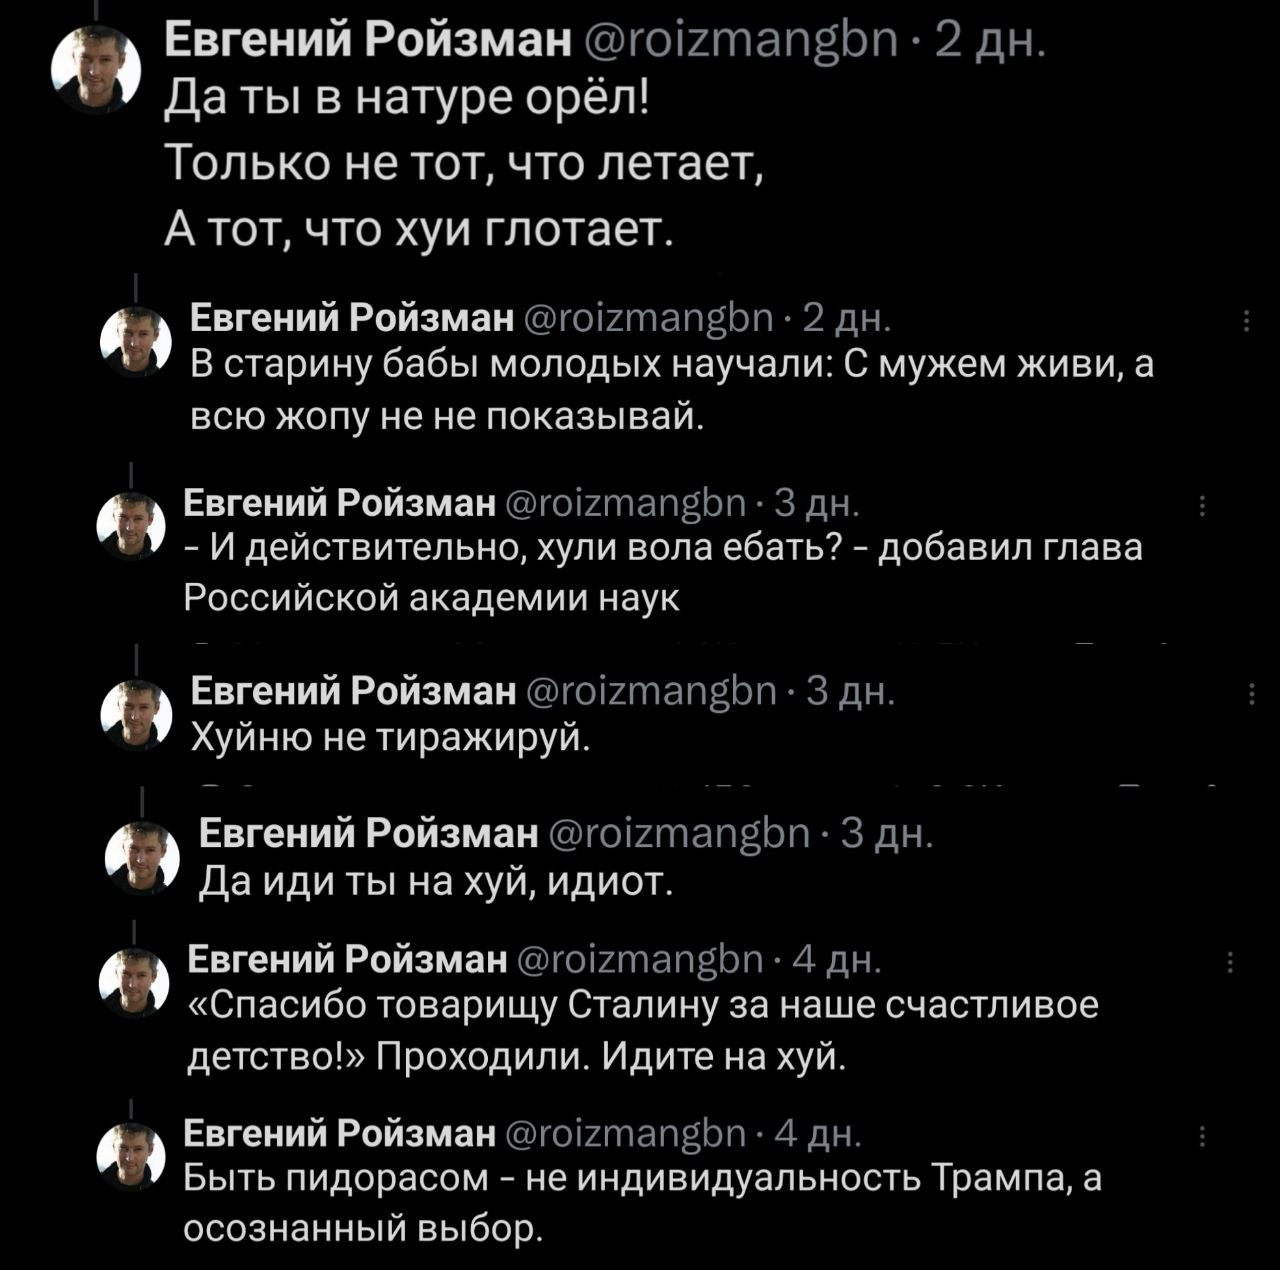1280x1270 pixels.
Task: Click @roizmangbn handle on the 'идиот' tweet
Action: click(x=681, y=832)
